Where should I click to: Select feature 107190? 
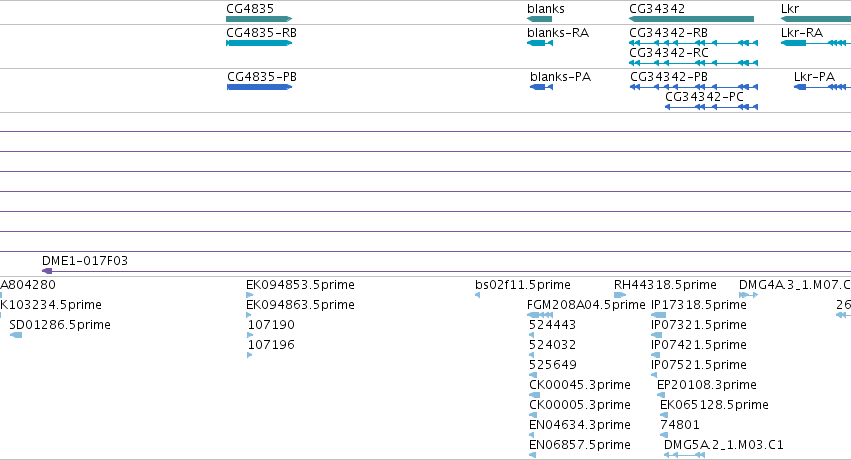271,325
